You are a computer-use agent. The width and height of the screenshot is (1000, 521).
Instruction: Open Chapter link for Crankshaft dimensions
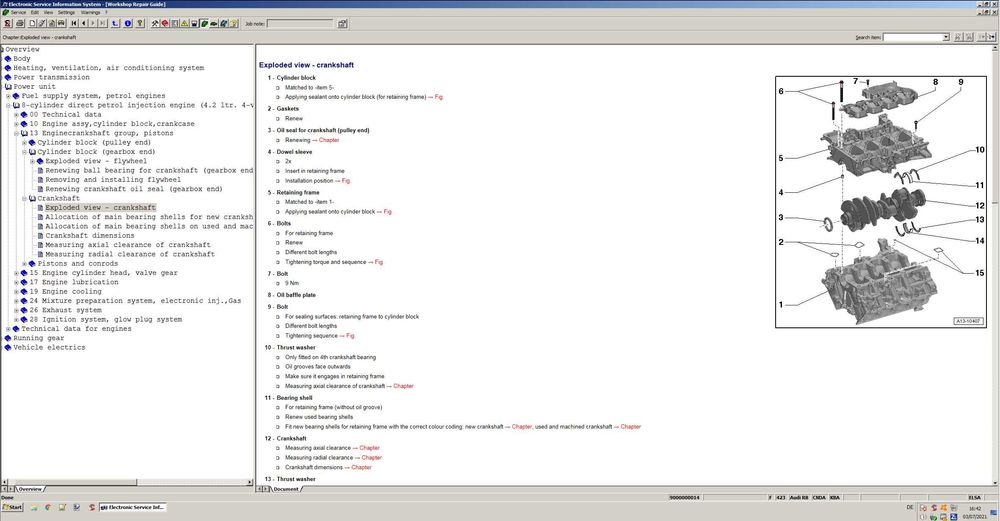361,467
